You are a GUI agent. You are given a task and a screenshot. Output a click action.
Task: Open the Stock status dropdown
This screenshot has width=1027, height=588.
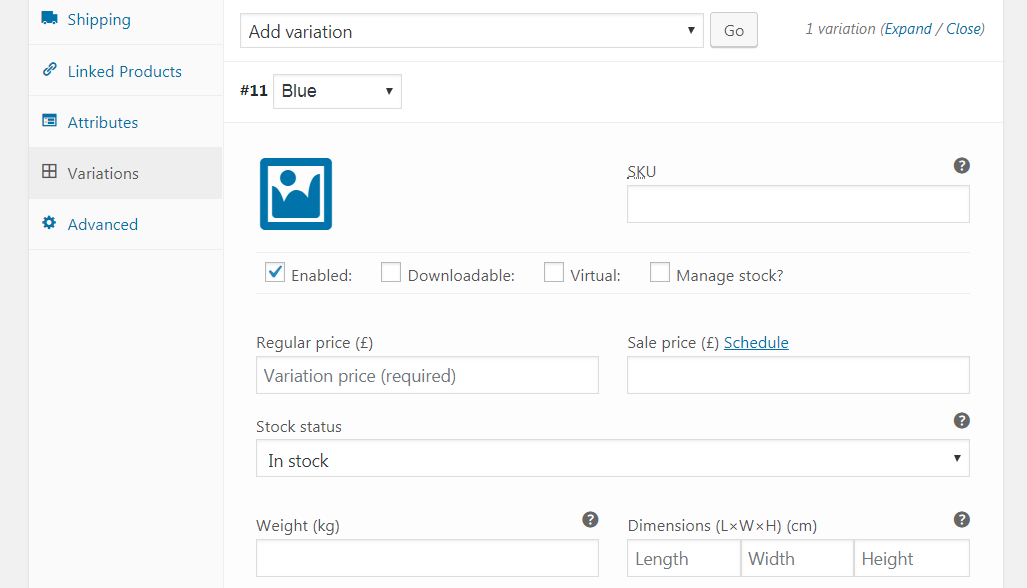pyautogui.click(x=612, y=457)
